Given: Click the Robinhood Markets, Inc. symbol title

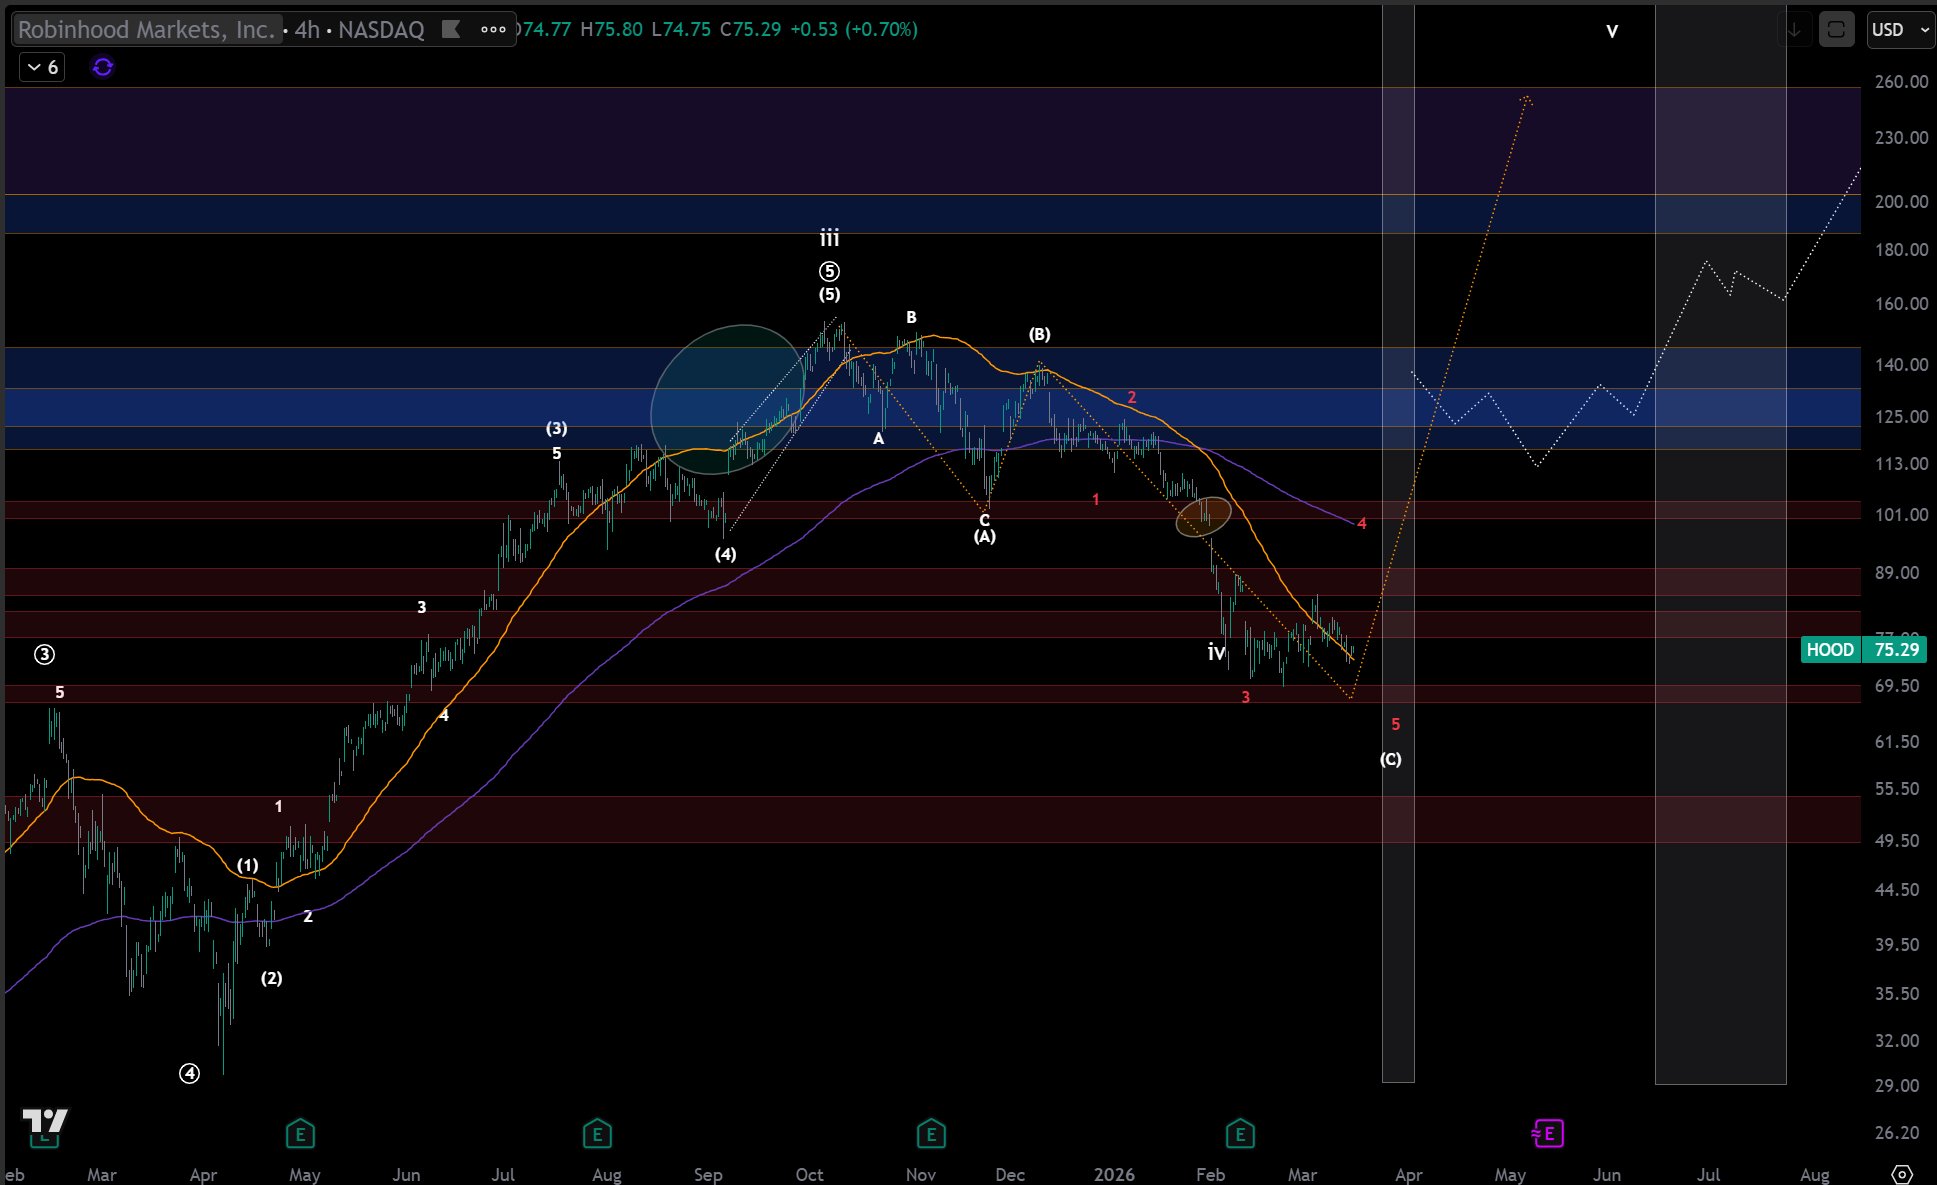Looking at the screenshot, I should click(146, 29).
